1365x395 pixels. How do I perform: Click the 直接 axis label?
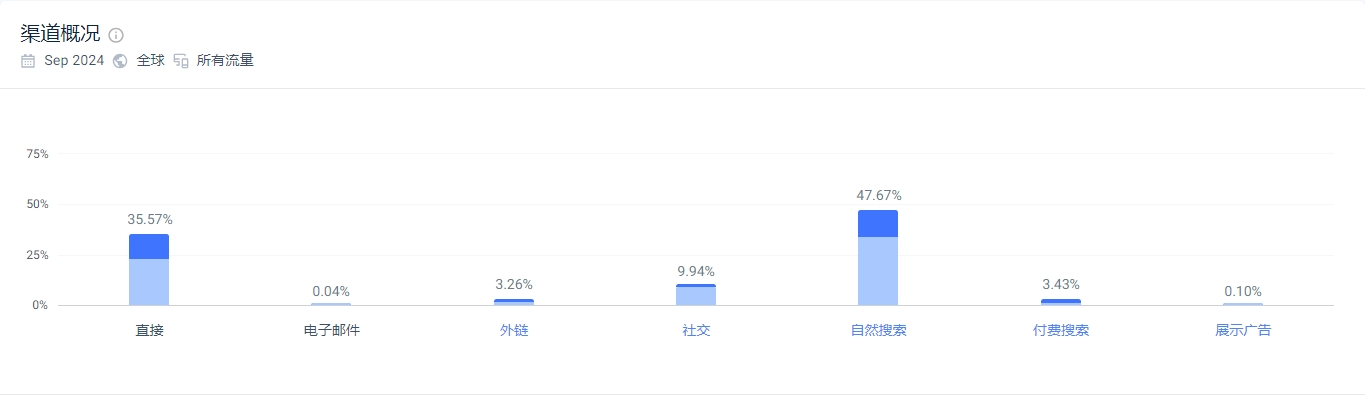149,330
